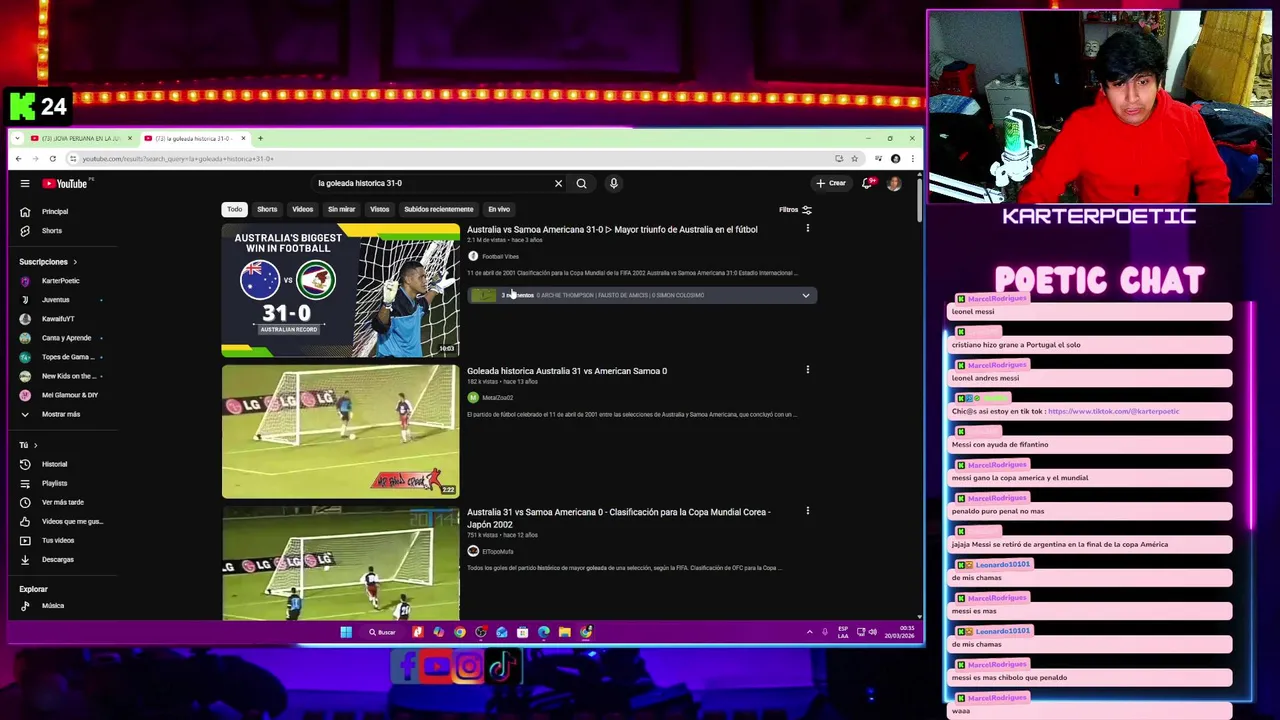Image resolution: width=1280 pixels, height=720 pixels.
Task: Expand the Tú section
Action: 28,445
